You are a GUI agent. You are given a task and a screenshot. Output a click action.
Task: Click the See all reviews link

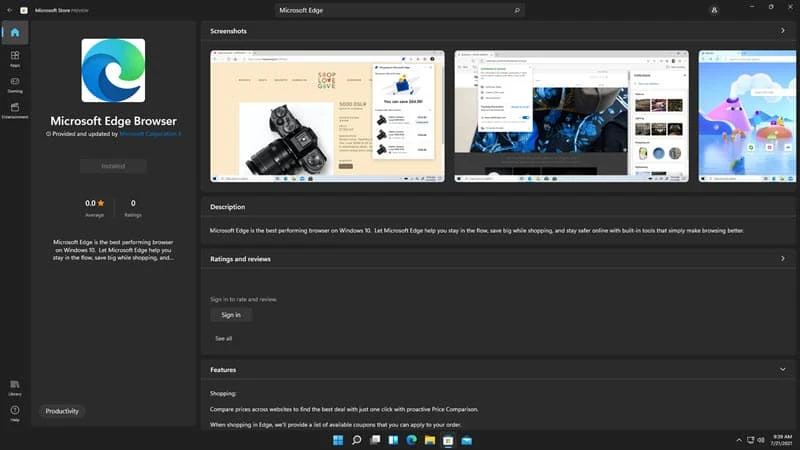(x=223, y=338)
